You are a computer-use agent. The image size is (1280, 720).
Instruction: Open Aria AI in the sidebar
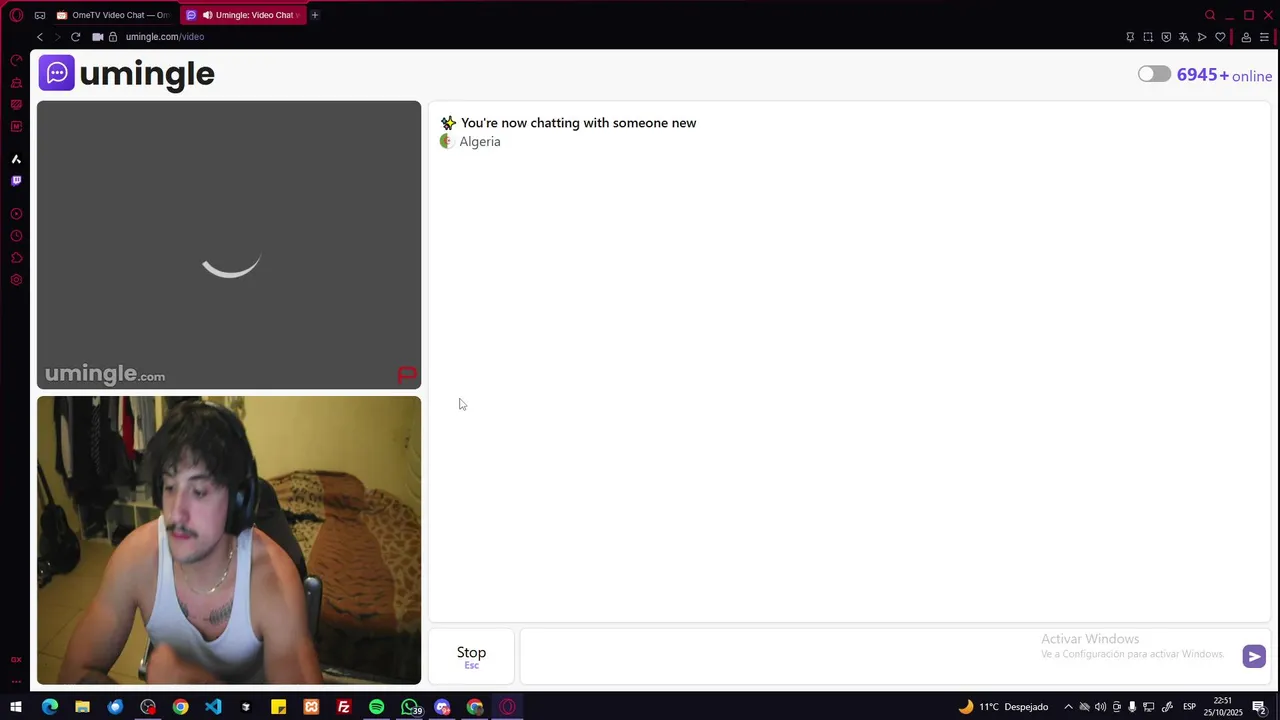pos(16,159)
